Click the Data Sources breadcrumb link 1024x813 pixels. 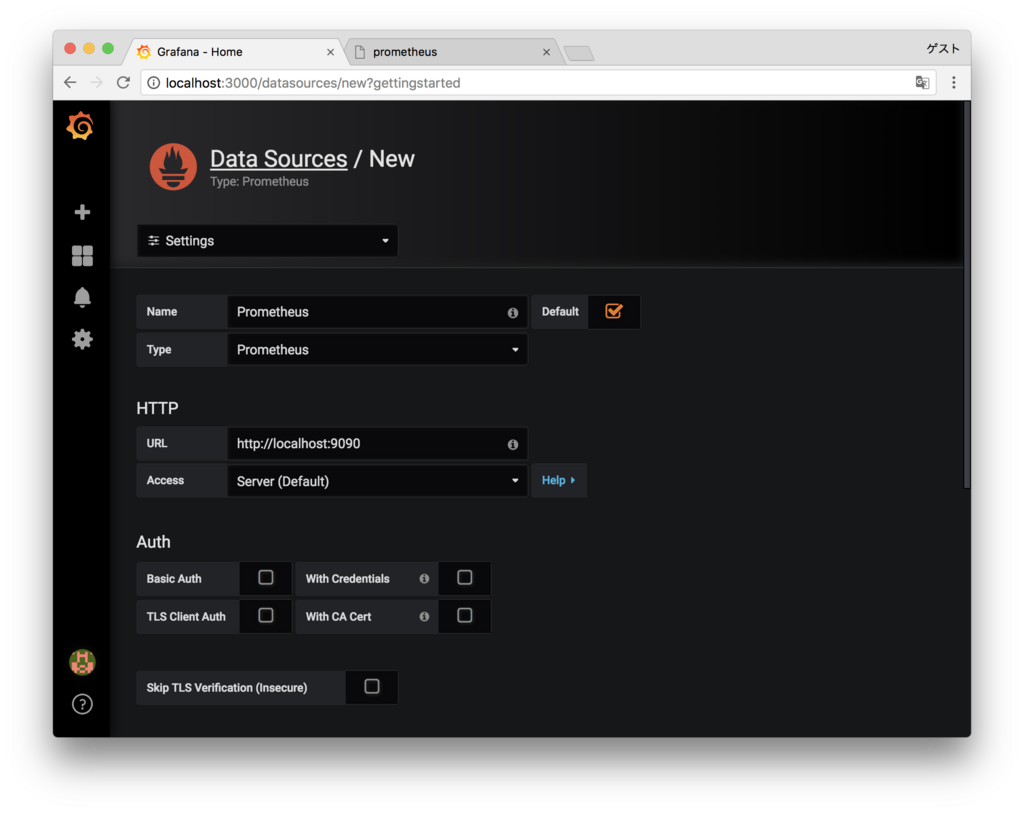[x=278, y=159]
